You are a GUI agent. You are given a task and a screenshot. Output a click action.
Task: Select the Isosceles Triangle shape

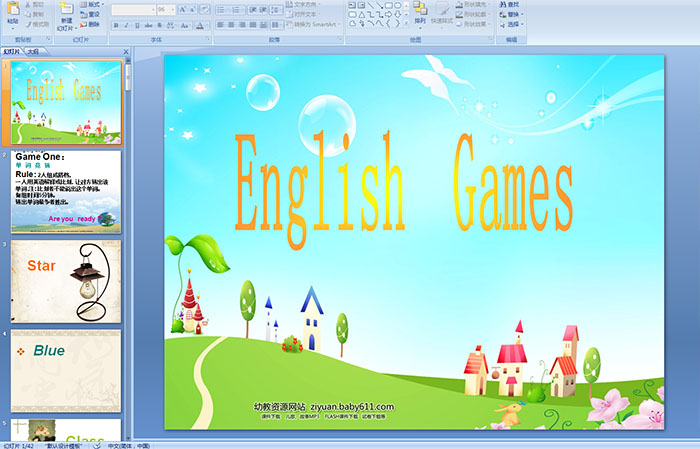click(x=362, y=15)
